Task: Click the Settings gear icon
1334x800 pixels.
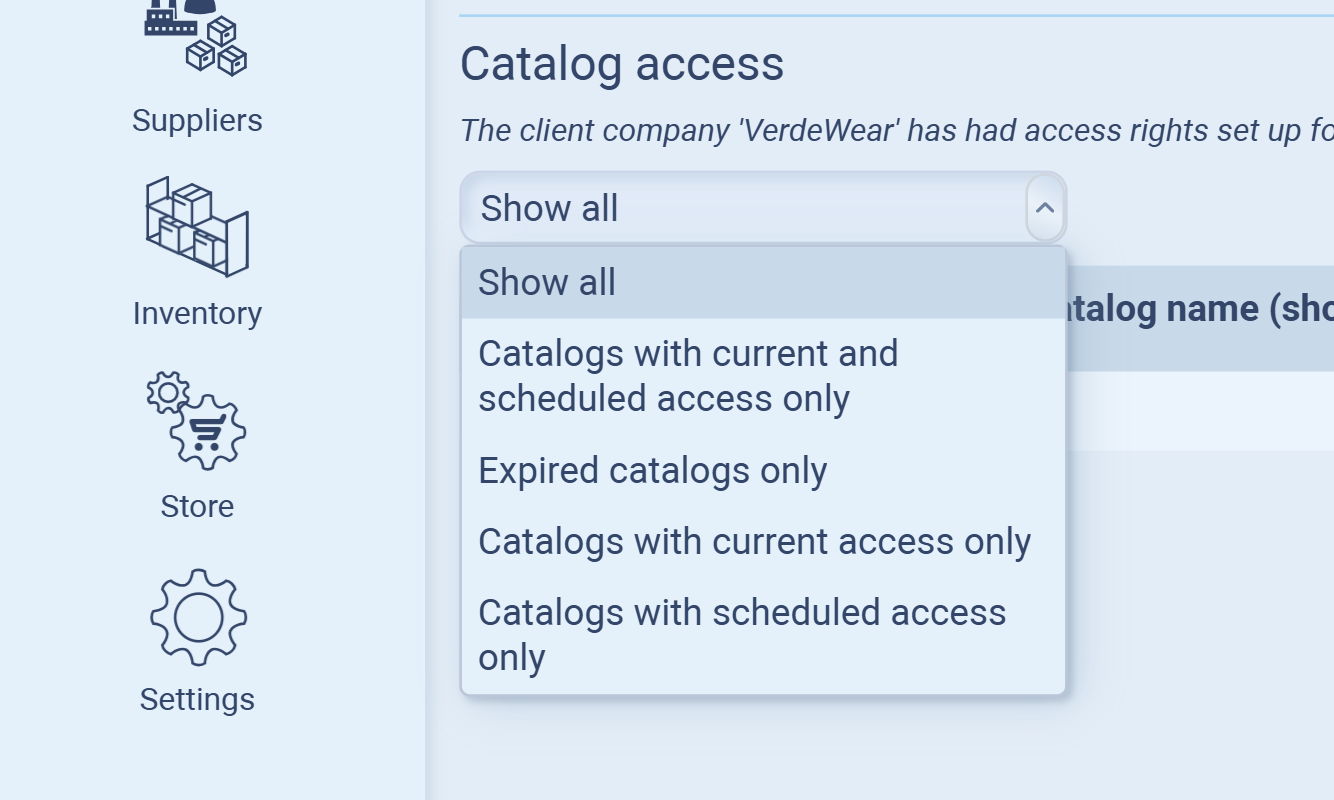Action: [x=198, y=617]
